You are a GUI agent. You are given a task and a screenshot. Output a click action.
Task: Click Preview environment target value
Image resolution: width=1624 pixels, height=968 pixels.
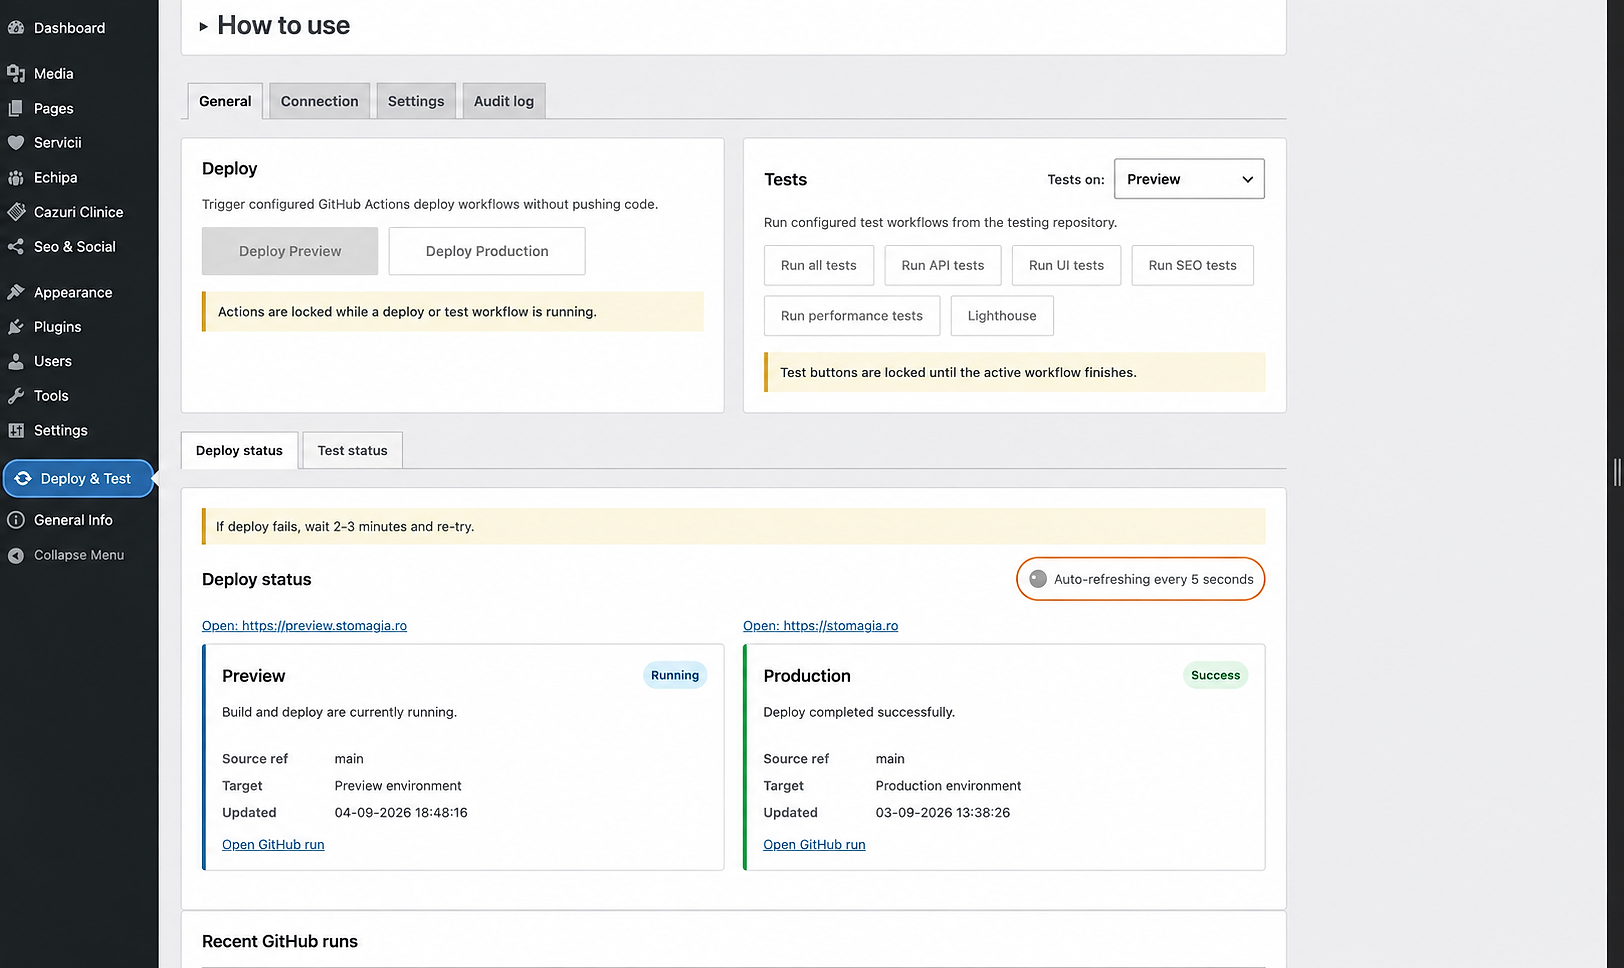(x=398, y=786)
